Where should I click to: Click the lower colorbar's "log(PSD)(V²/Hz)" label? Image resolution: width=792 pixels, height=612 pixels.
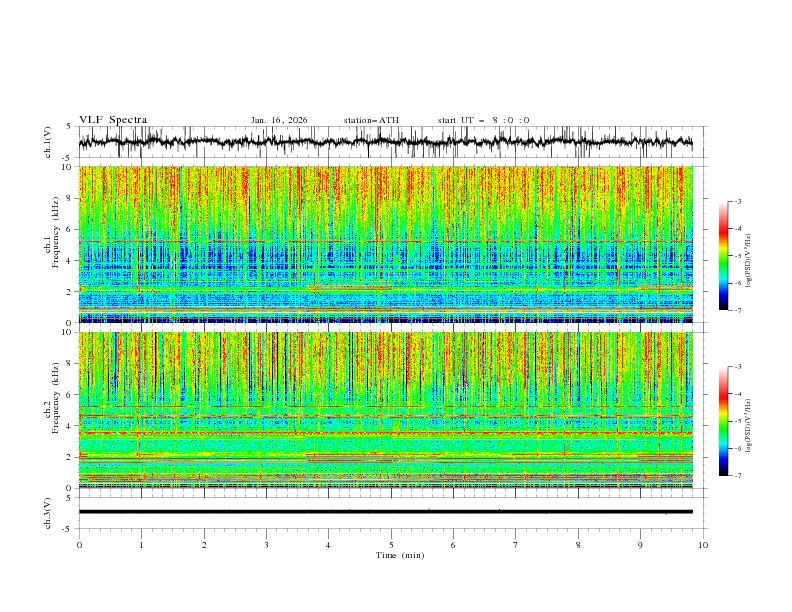[748, 426]
